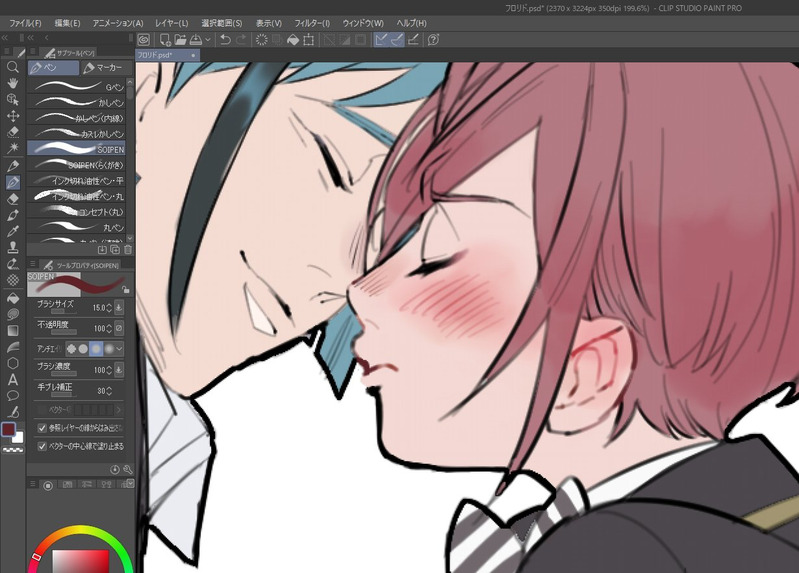The image size is (799, 573).
Task: Save file using command bar icon
Action: click(196, 39)
